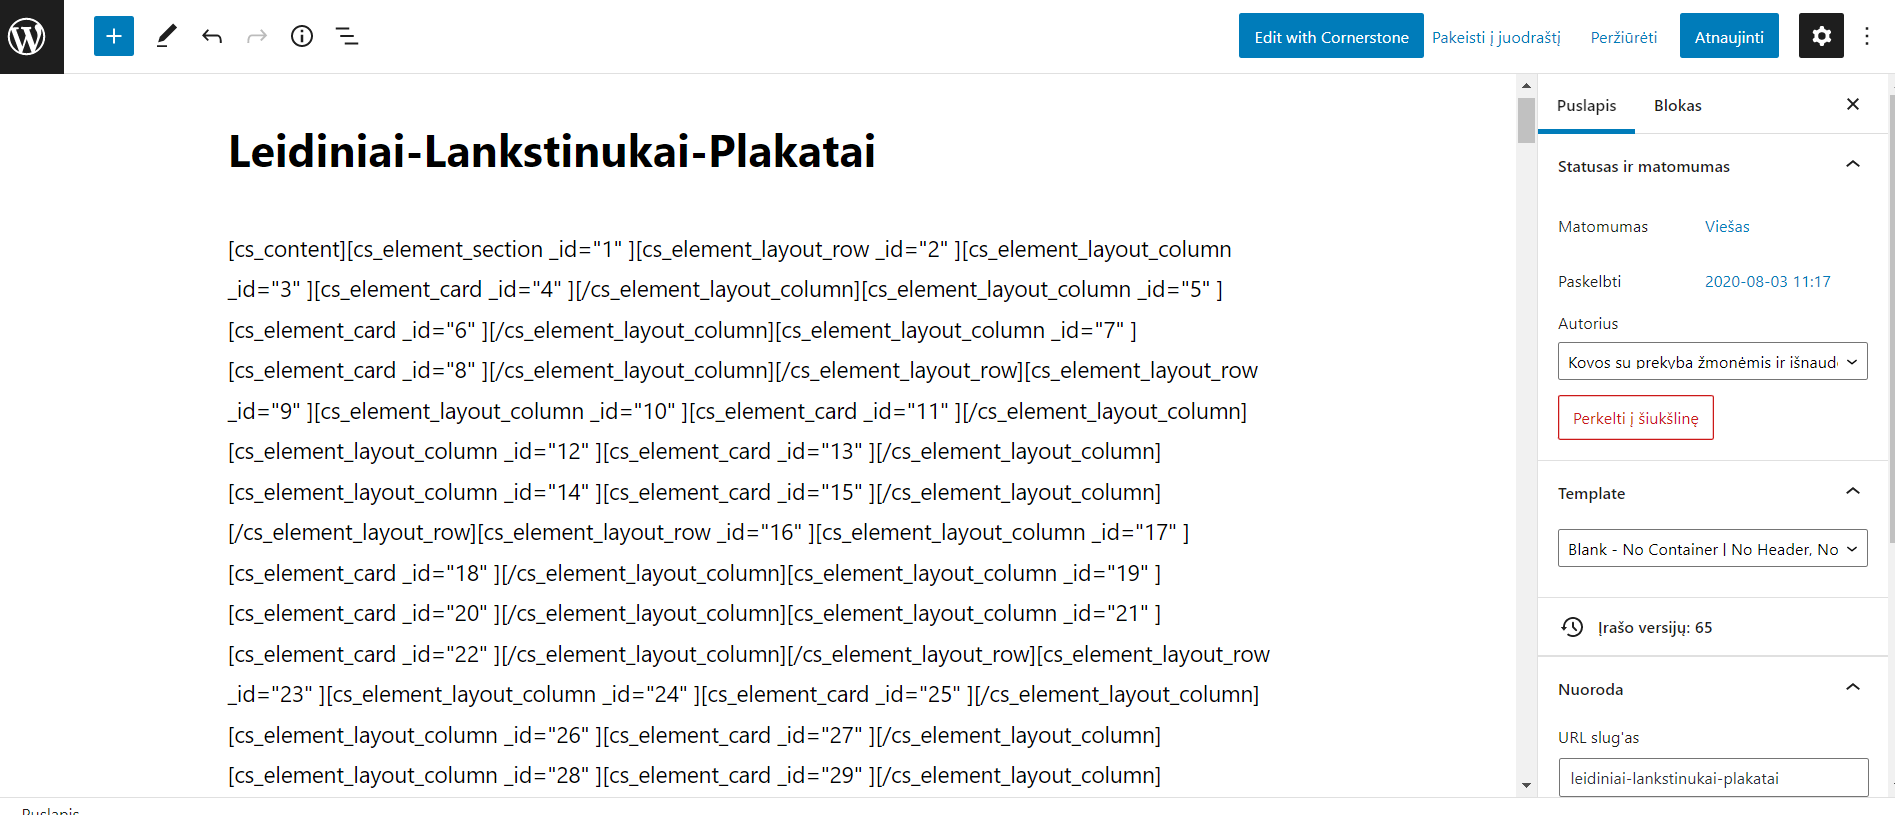Open the Autorius dropdown
The image size is (1895, 815).
tap(1712, 361)
